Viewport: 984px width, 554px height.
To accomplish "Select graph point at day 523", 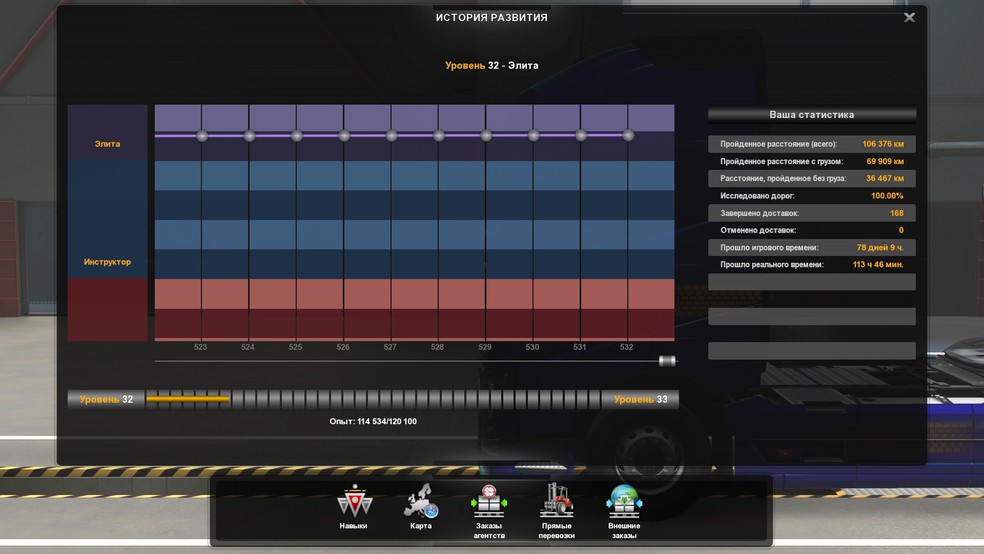I will click(x=202, y=136).
